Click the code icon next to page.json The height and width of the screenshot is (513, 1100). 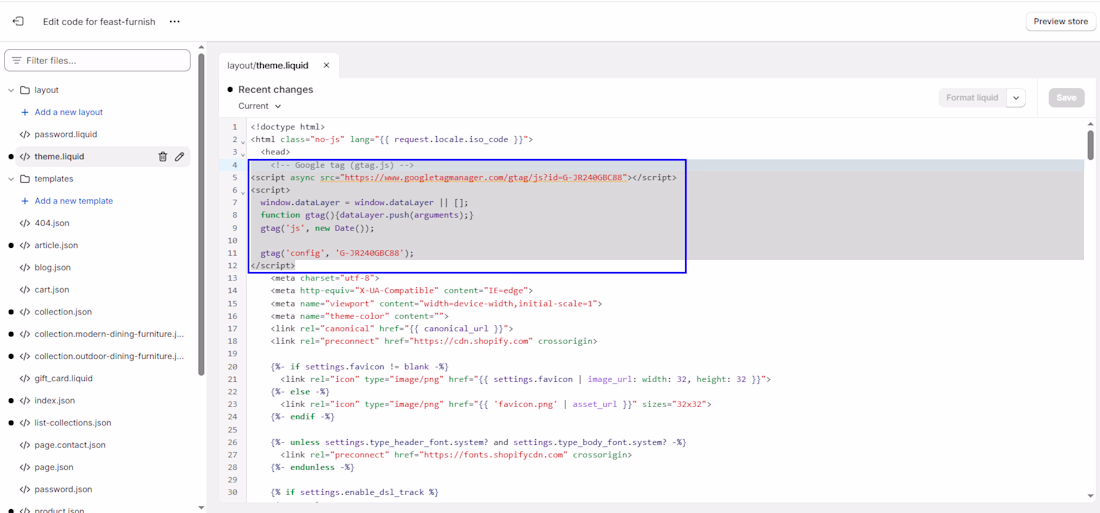pos(25,467)
